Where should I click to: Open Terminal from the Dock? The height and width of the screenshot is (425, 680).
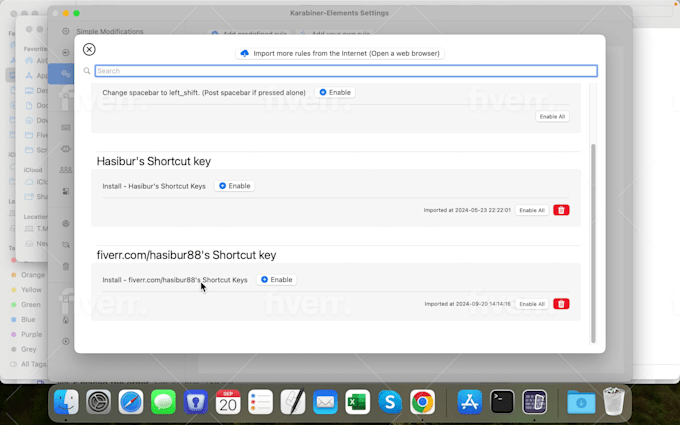point(502,402)
